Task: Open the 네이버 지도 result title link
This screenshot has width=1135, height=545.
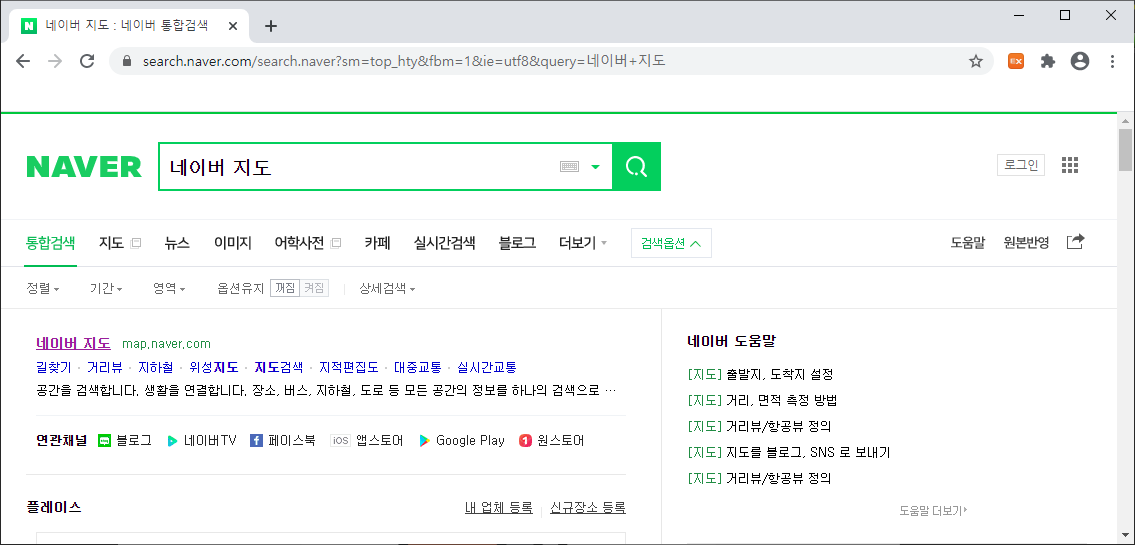Action: [73, 343]
